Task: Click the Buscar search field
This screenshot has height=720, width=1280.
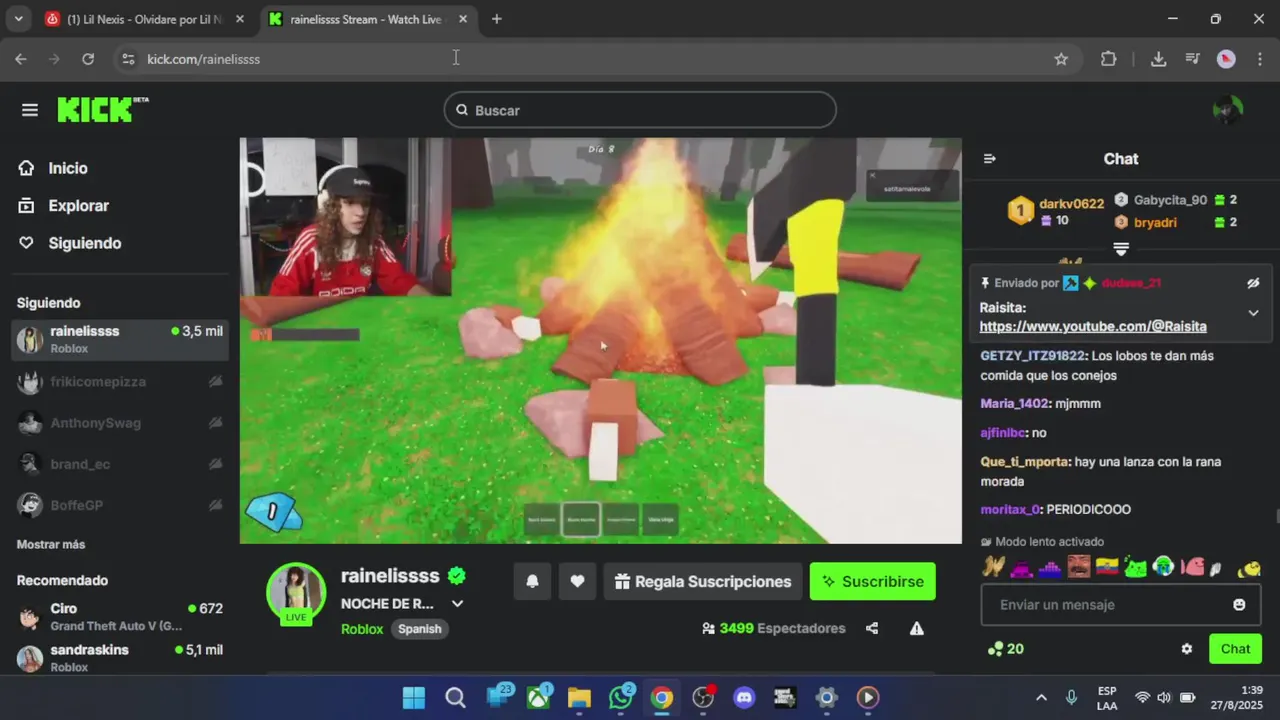Action: pyautogui.click(x=640, y=110)
